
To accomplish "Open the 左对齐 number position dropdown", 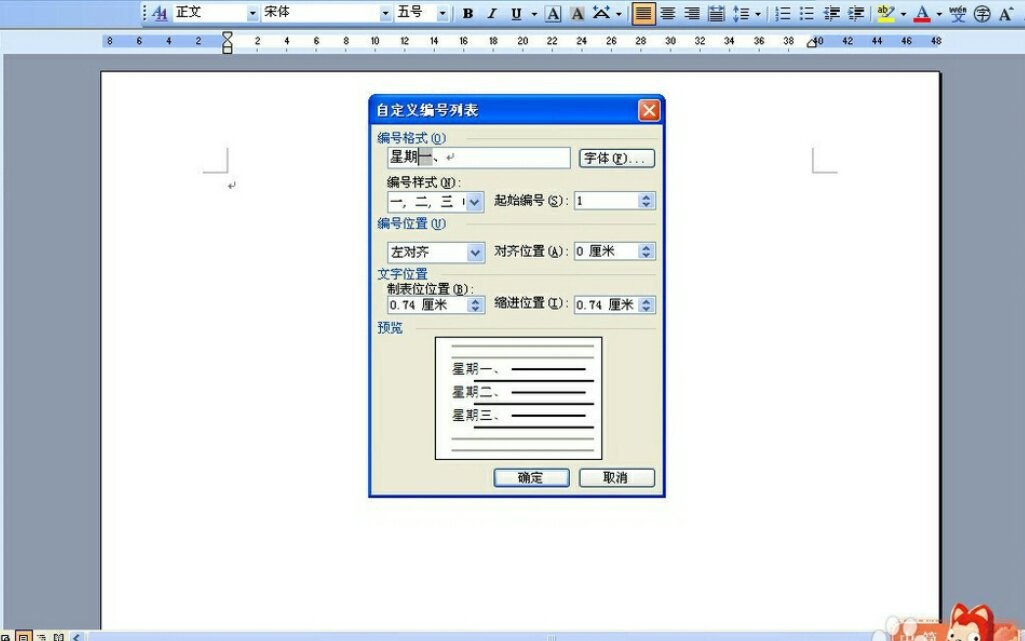I will 475,253.
